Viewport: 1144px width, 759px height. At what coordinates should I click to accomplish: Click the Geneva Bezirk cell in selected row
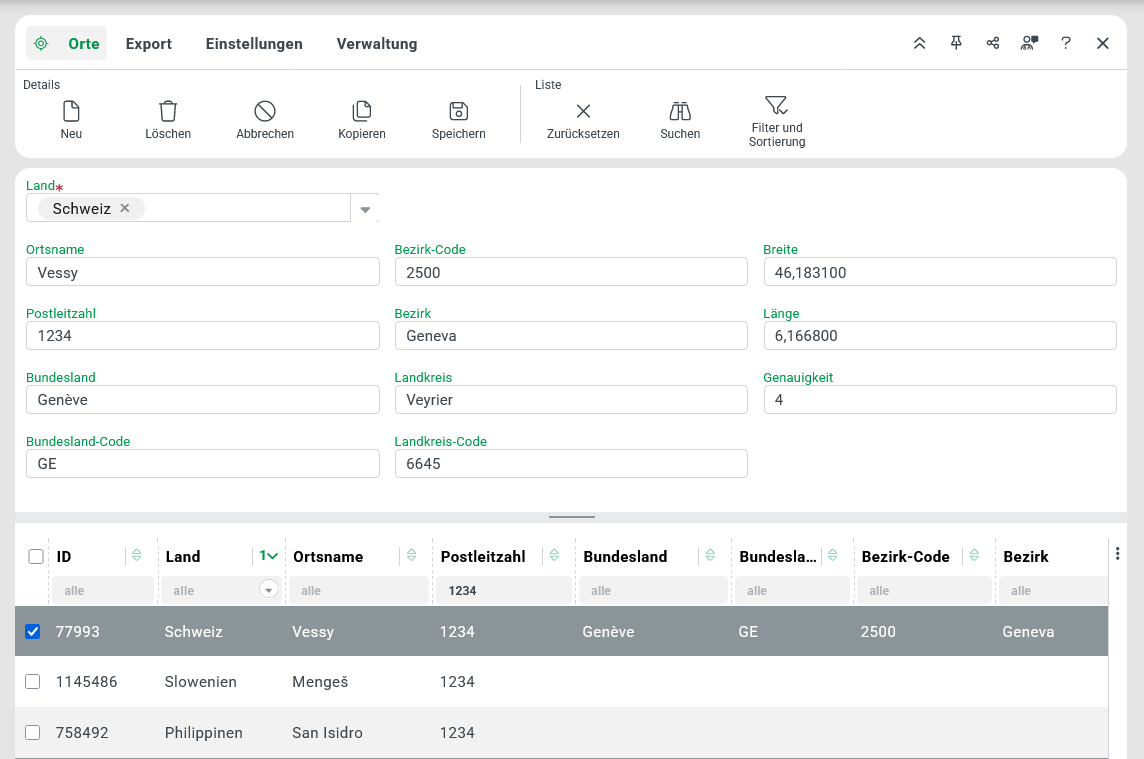pyautogui.click(x=1028, y=632)
